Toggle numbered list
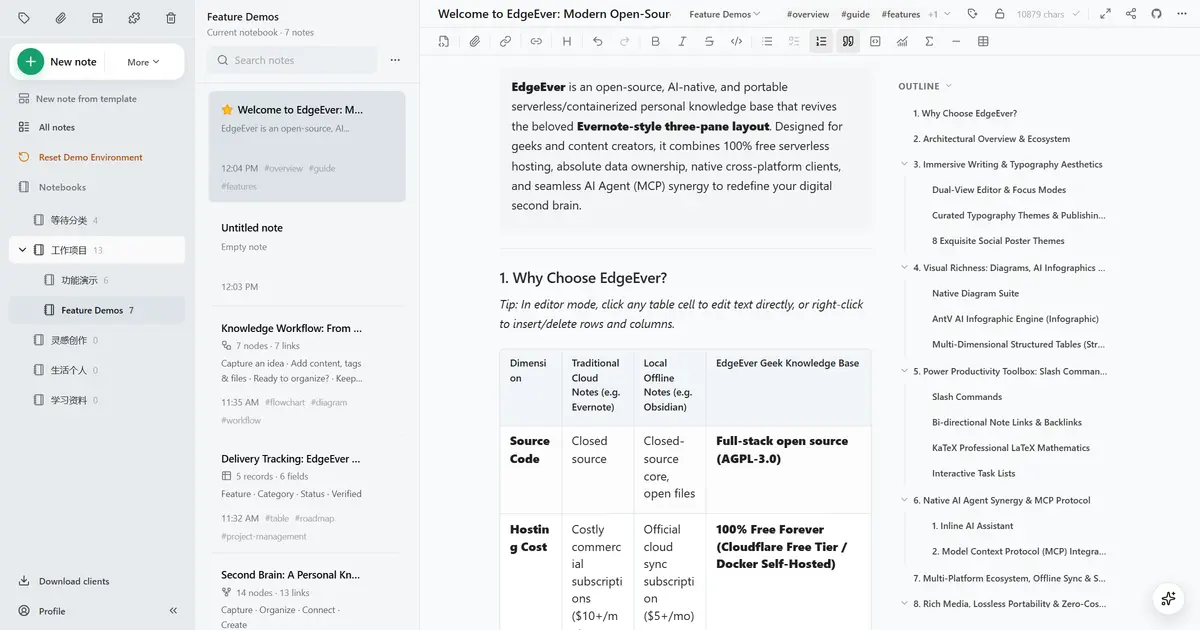The image size is (1200, 630). point(821,41)
